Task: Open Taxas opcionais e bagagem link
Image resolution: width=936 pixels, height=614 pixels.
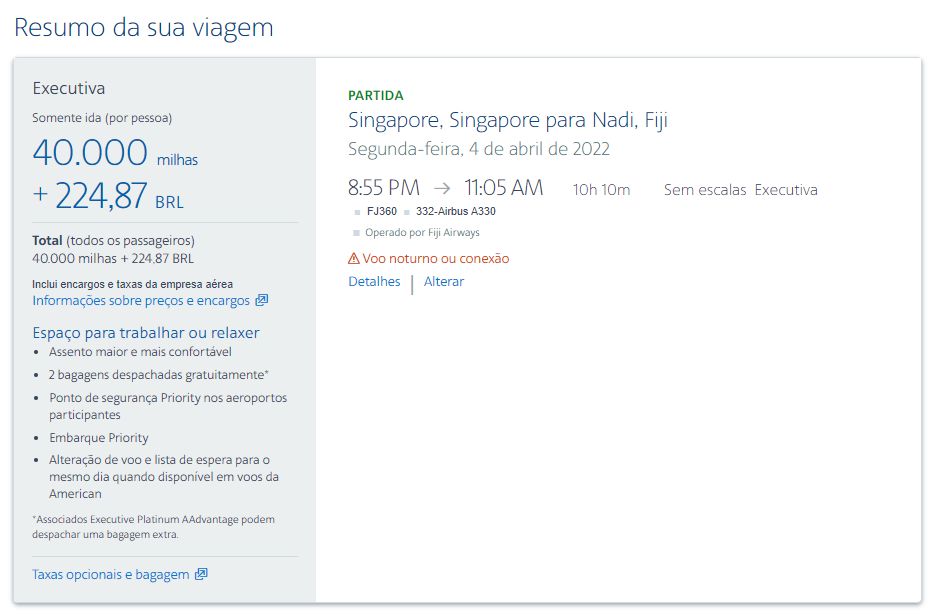Action: (x=110, y=575)
